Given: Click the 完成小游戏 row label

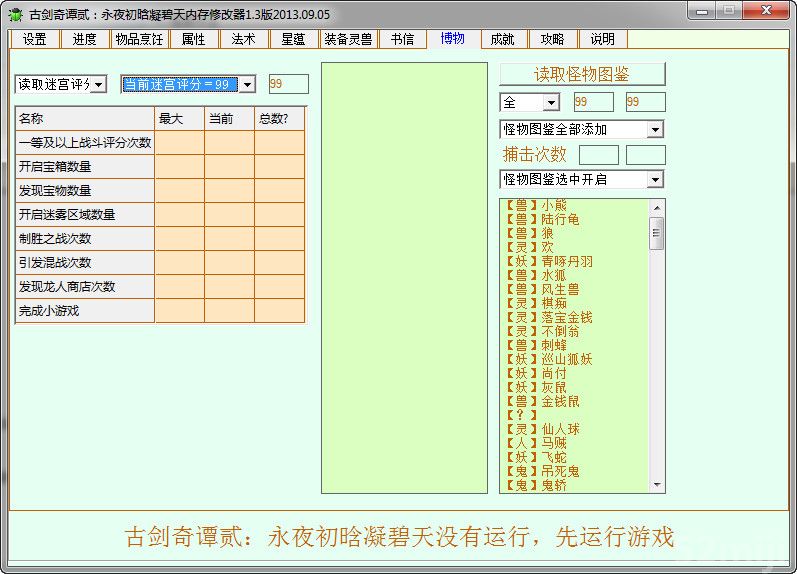Looking at the screenshot, I should click(x=85, y=311).
